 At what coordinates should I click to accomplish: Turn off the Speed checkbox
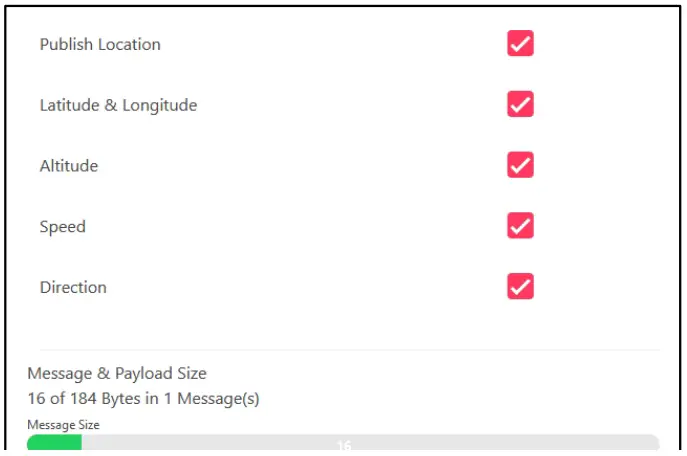(520, 226)
